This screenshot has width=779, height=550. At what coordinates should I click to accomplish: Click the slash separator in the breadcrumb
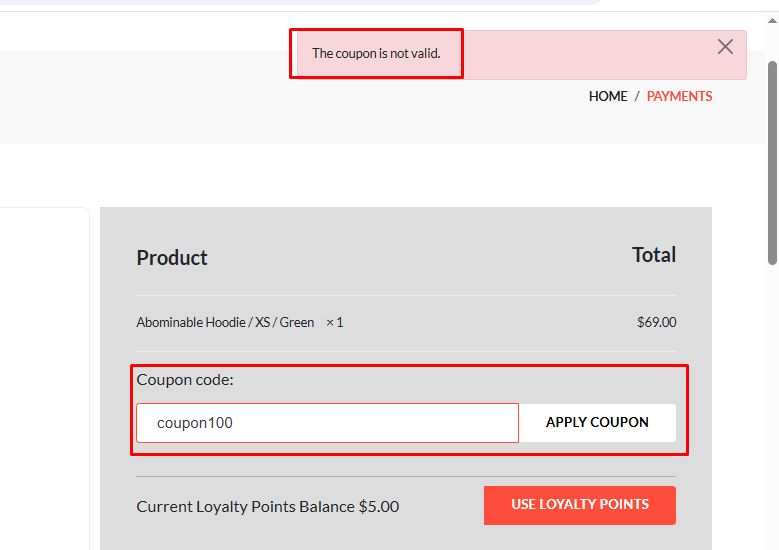(x=637, y=97)
